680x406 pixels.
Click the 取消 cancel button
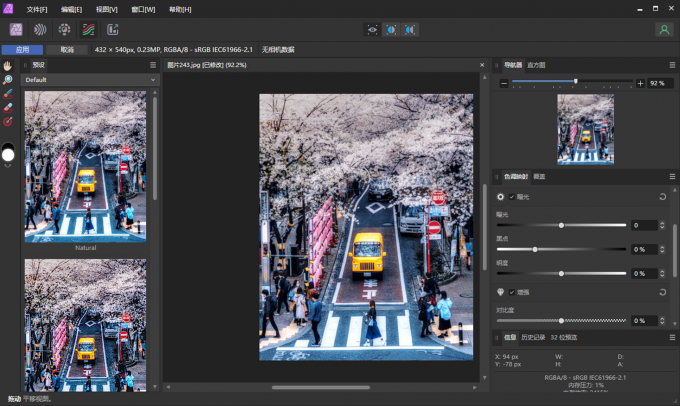tap(67, 50)
